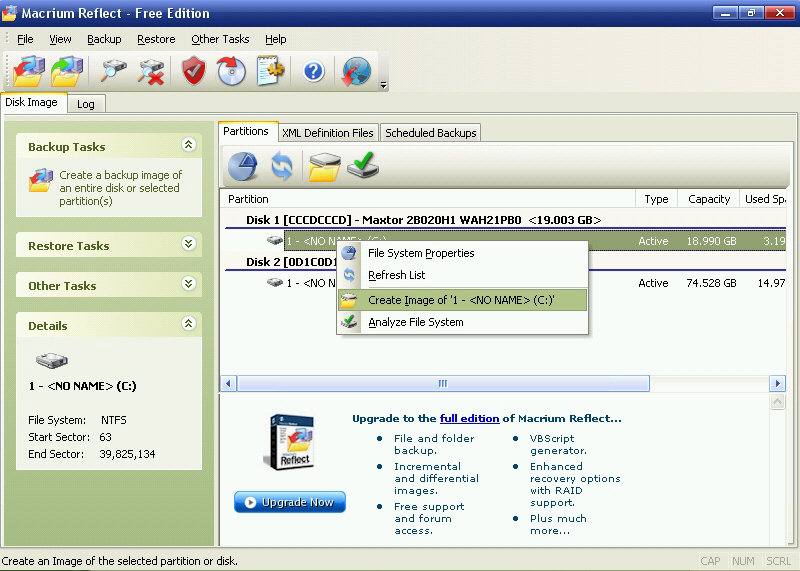Screen dimensions: 800x571
Task: Open the Backup menu
Action: click(x=104, y=39)
